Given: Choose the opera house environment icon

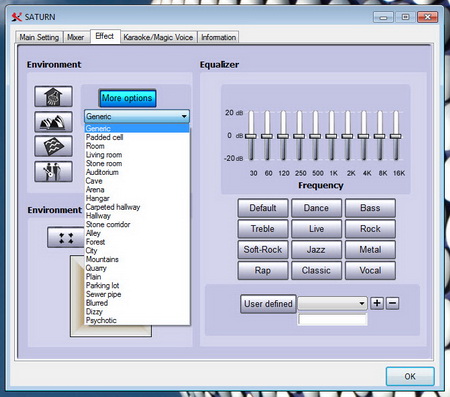Looking at the screenshot, I should pos(53,122).
